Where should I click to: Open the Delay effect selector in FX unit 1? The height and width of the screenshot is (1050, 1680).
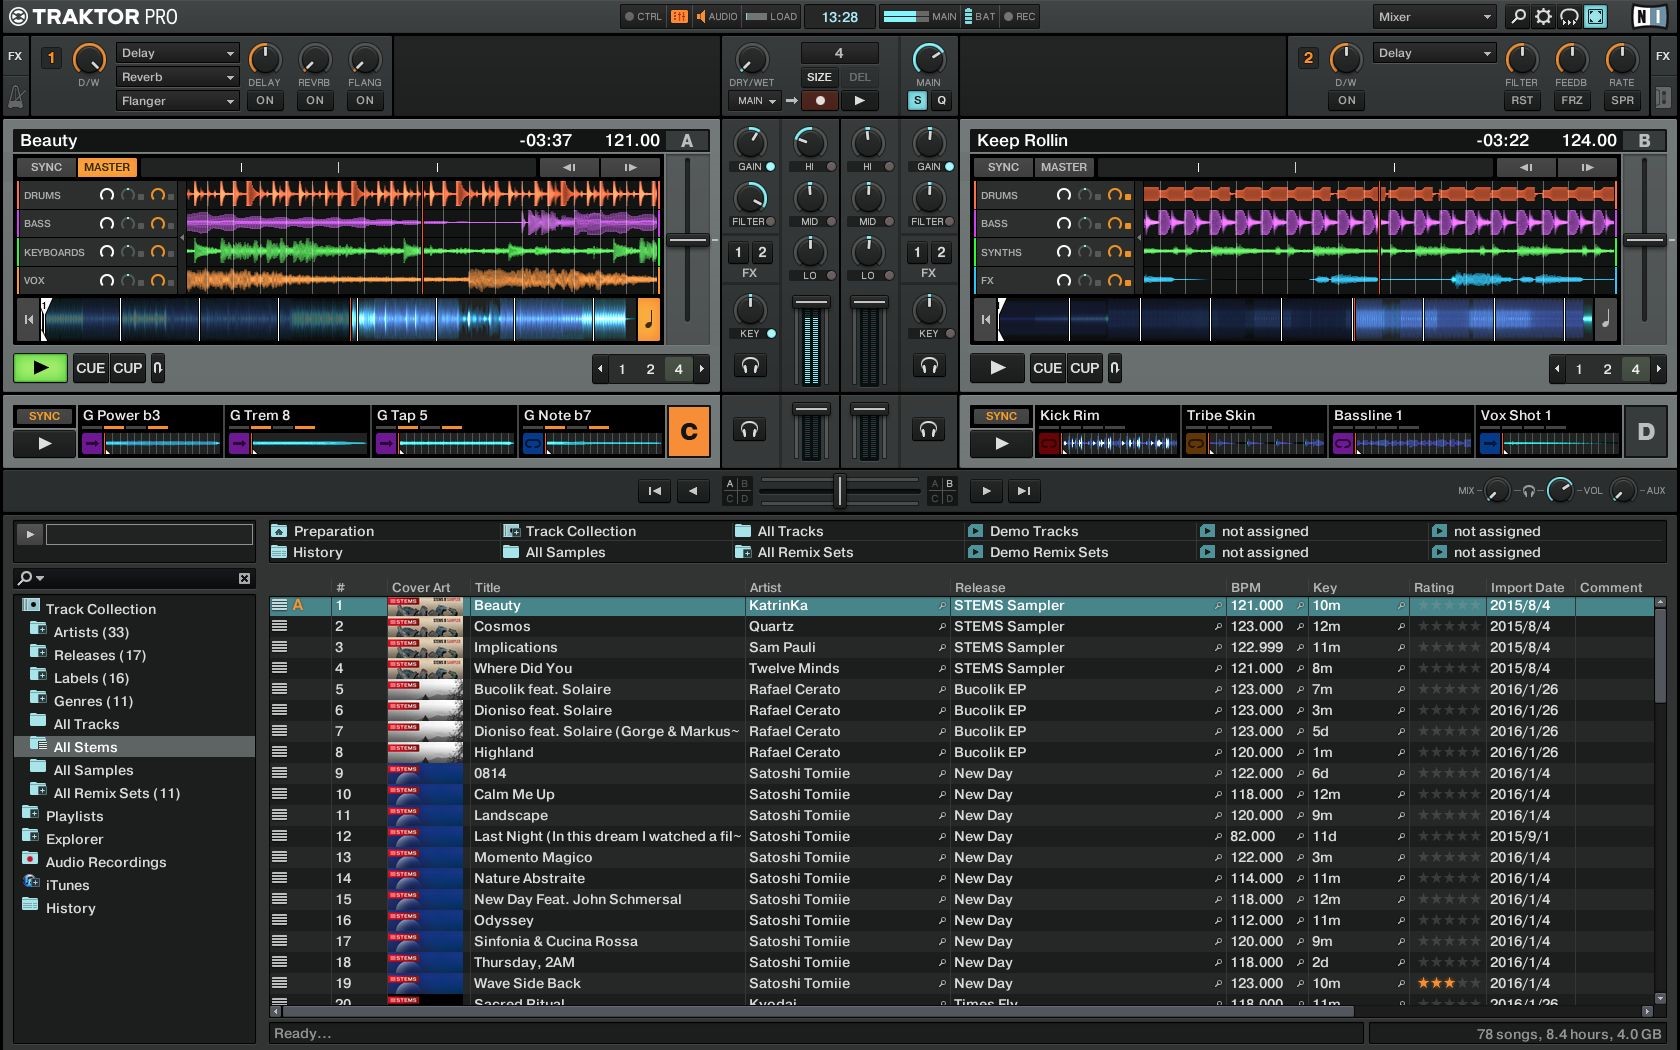click(x=177, y=53)
